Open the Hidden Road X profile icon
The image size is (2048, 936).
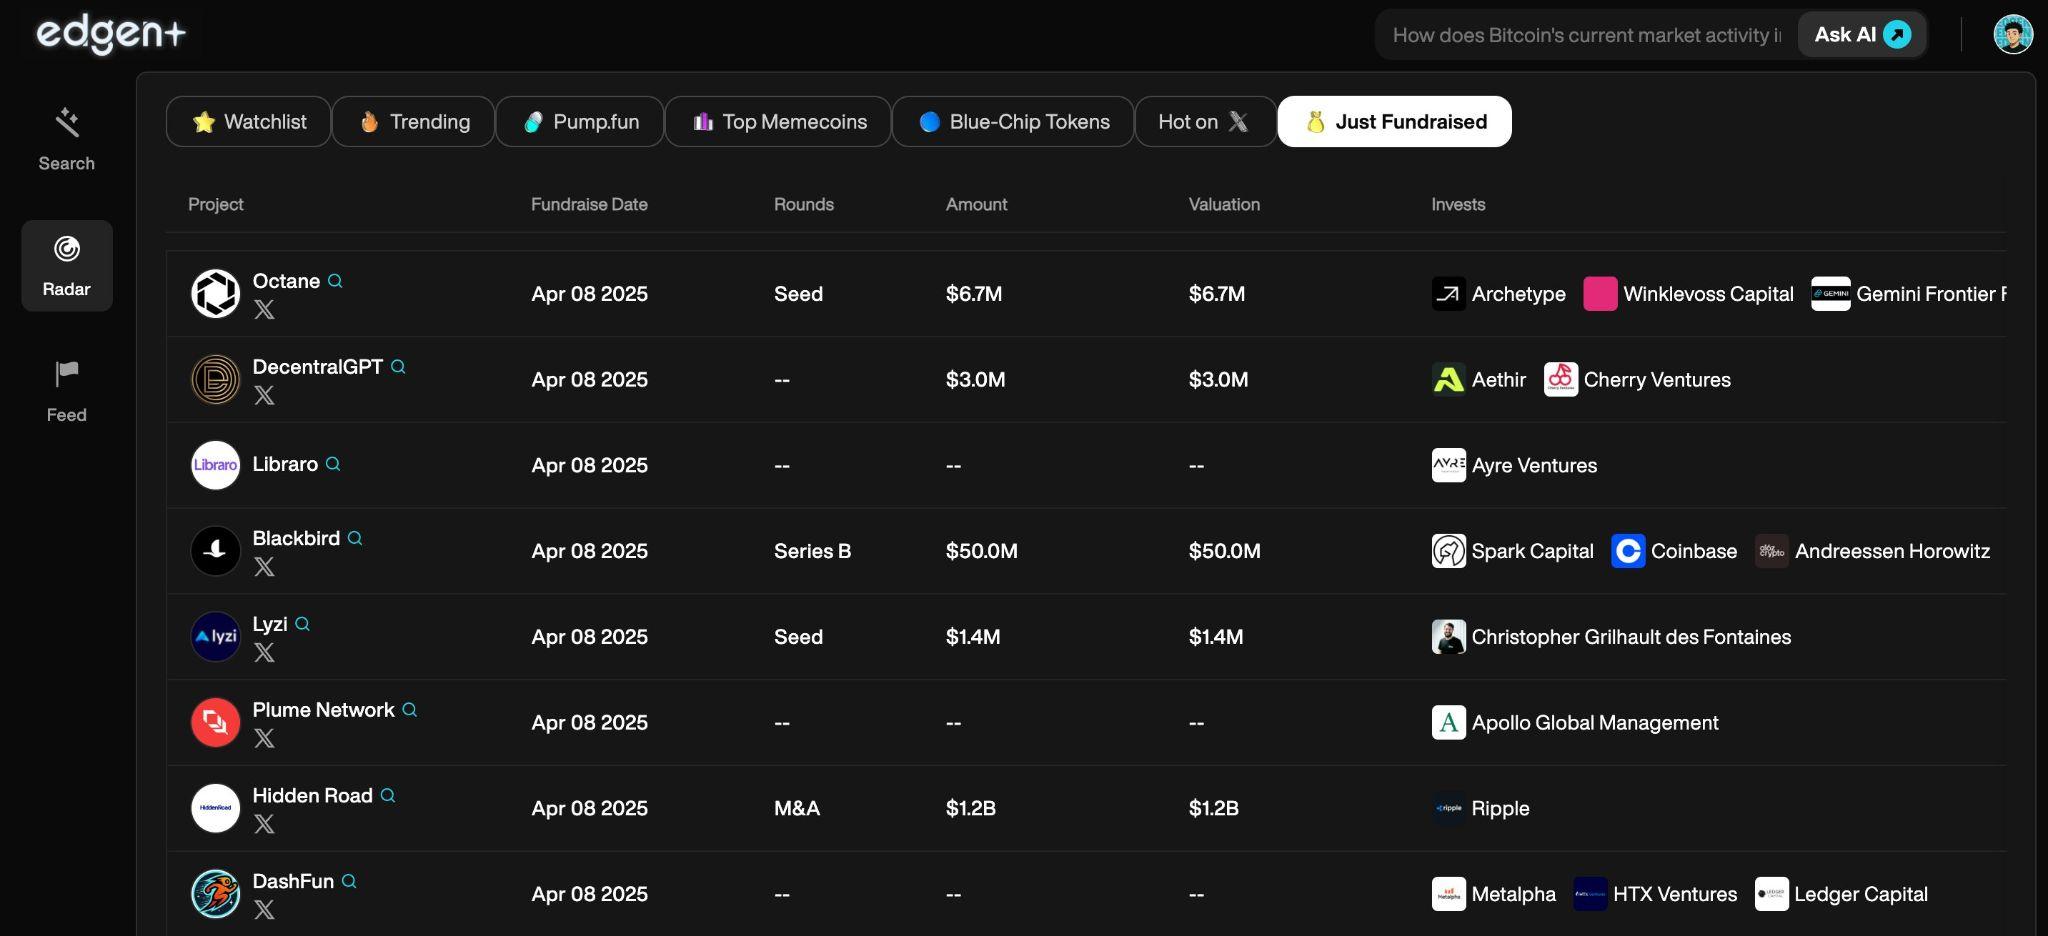[264, 824]
